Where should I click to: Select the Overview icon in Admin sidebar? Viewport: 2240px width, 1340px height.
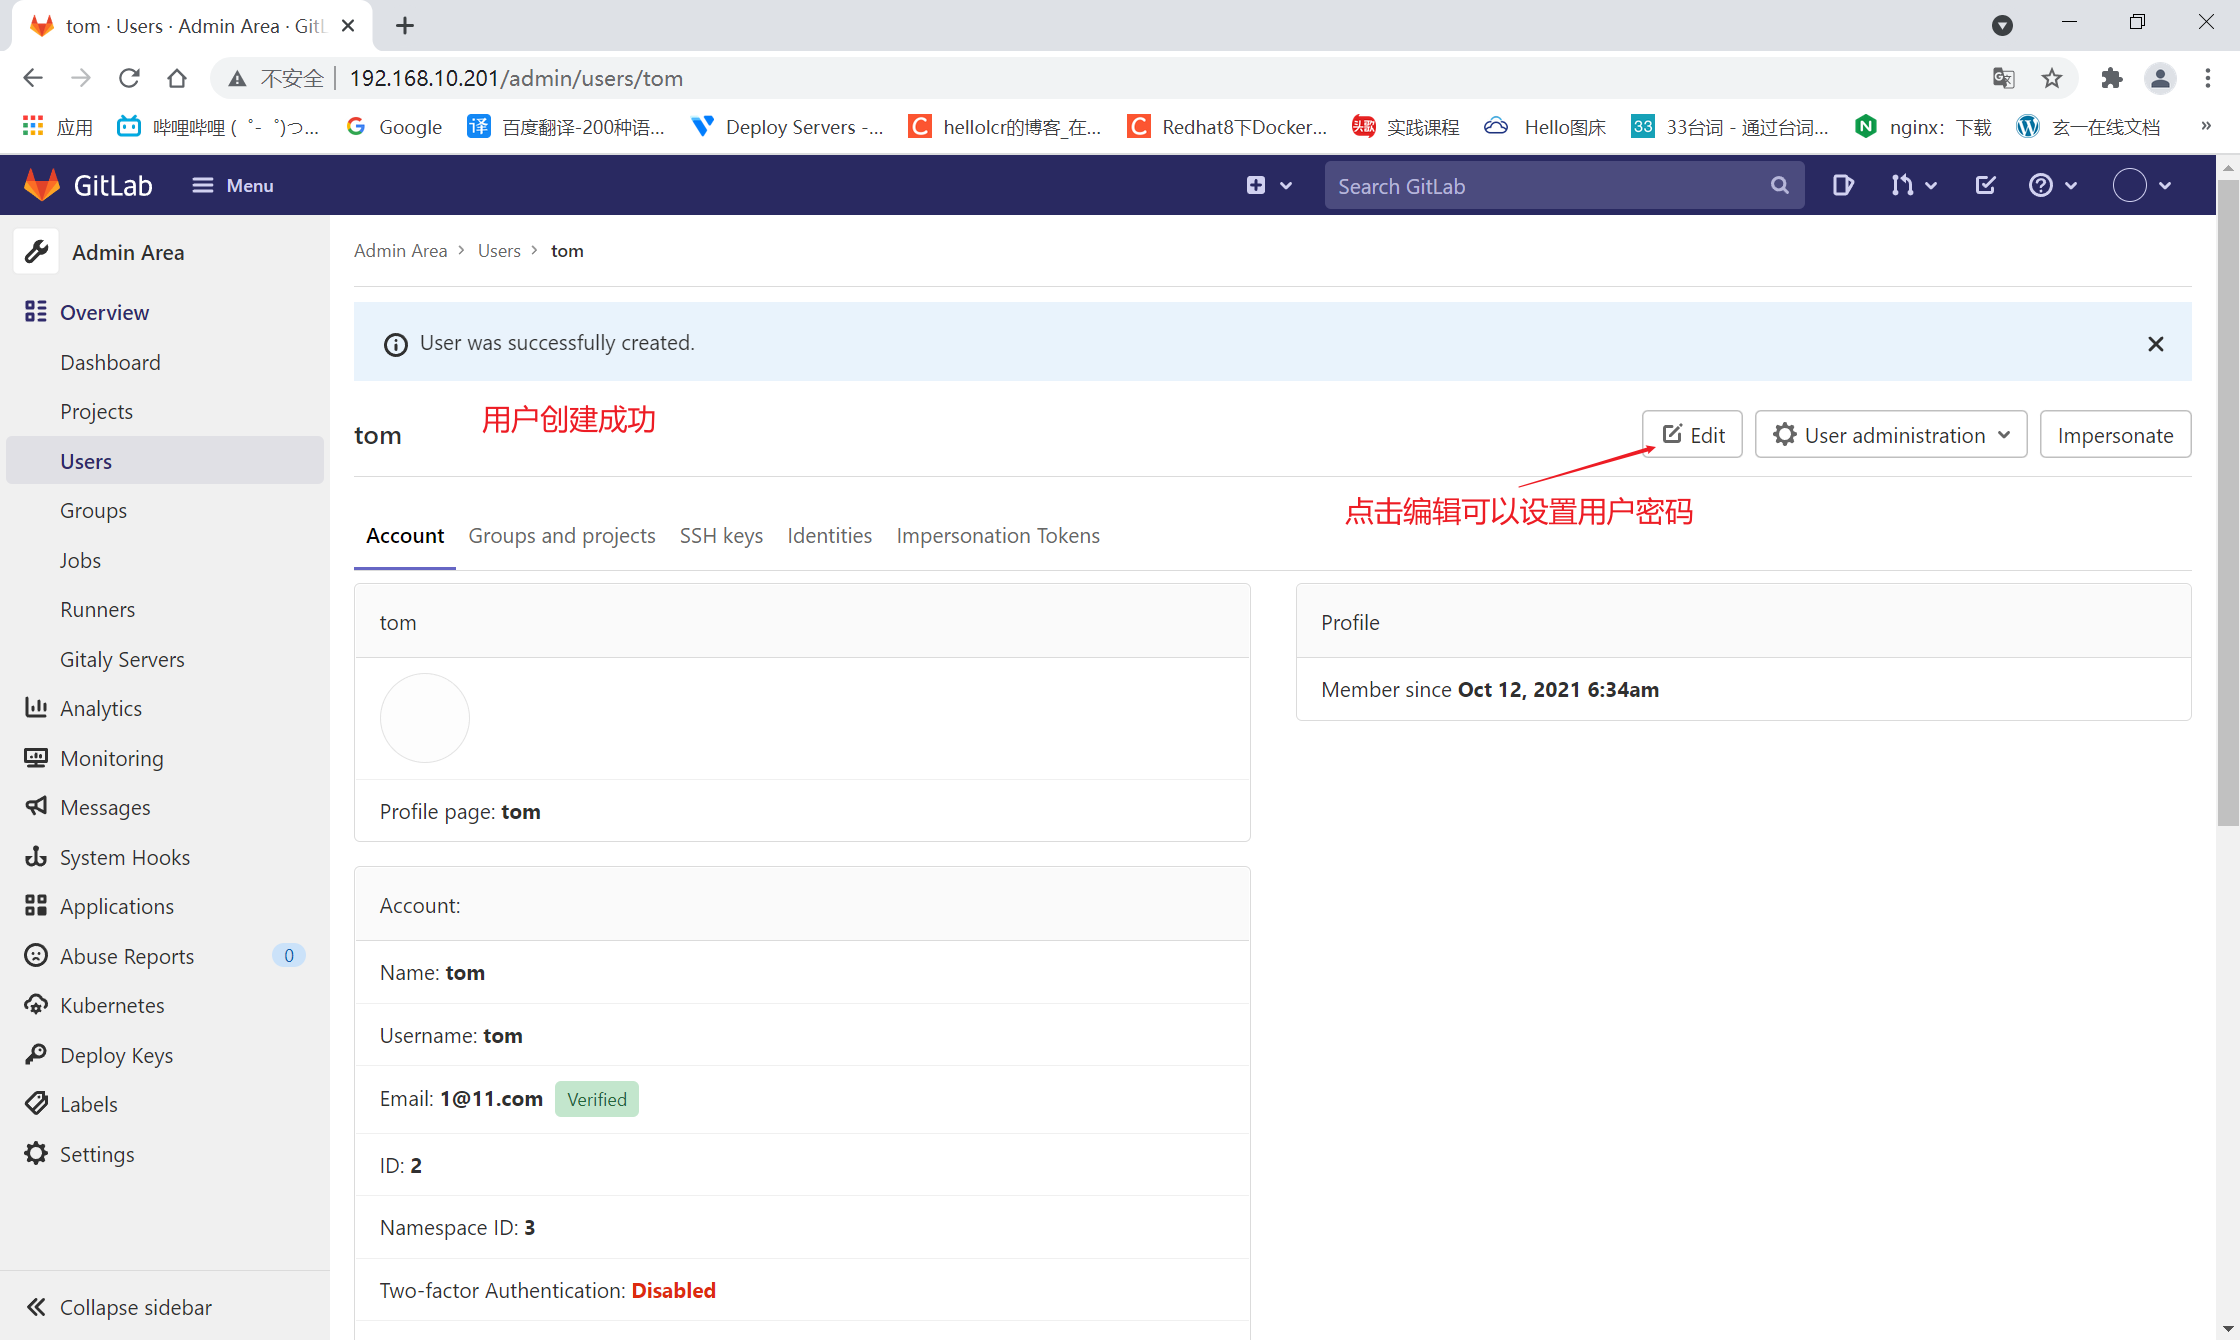coord(36,311)
